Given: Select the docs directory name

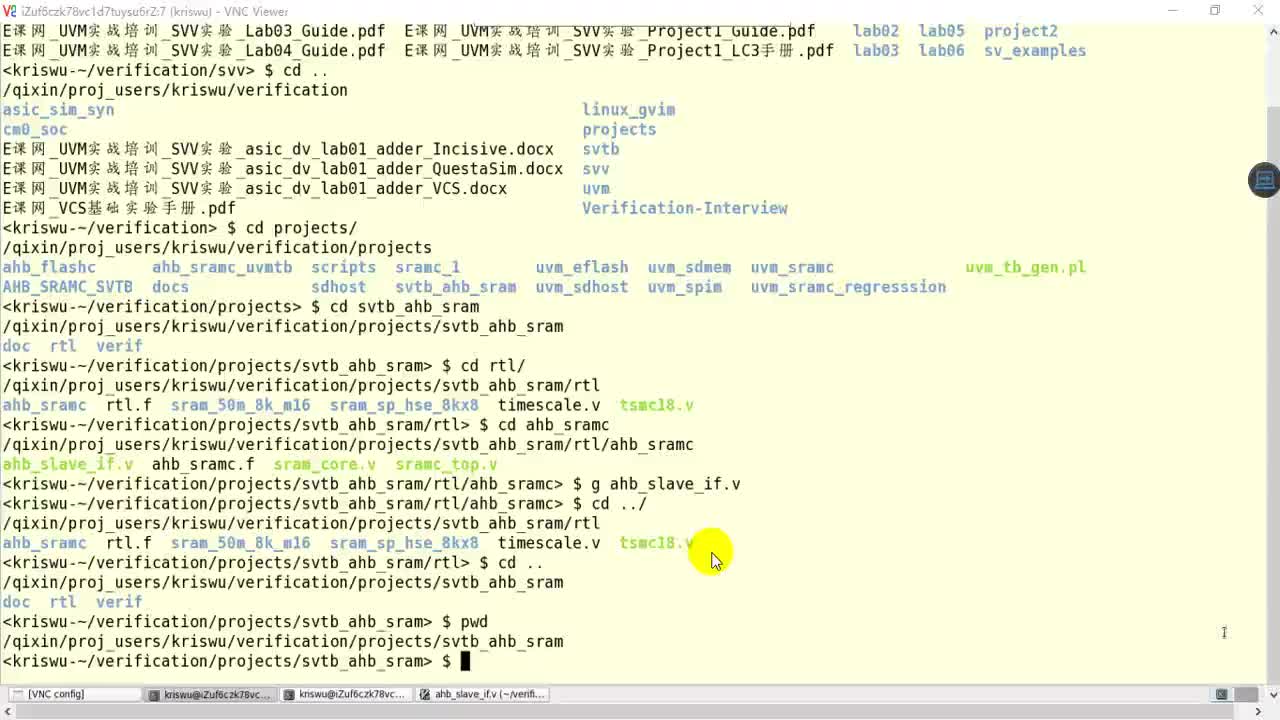Looking at the screenshot, I should point(170,287).
